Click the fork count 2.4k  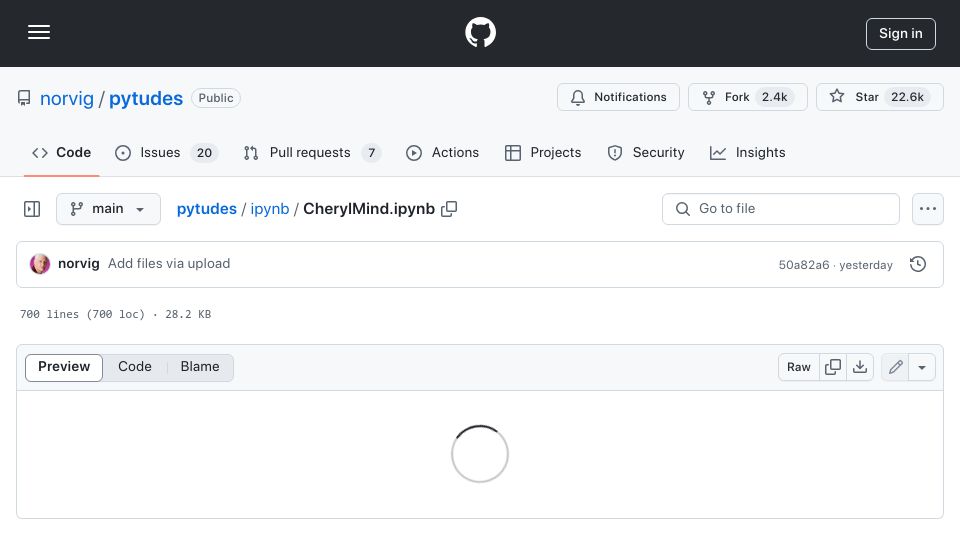[x=774, y=97]
